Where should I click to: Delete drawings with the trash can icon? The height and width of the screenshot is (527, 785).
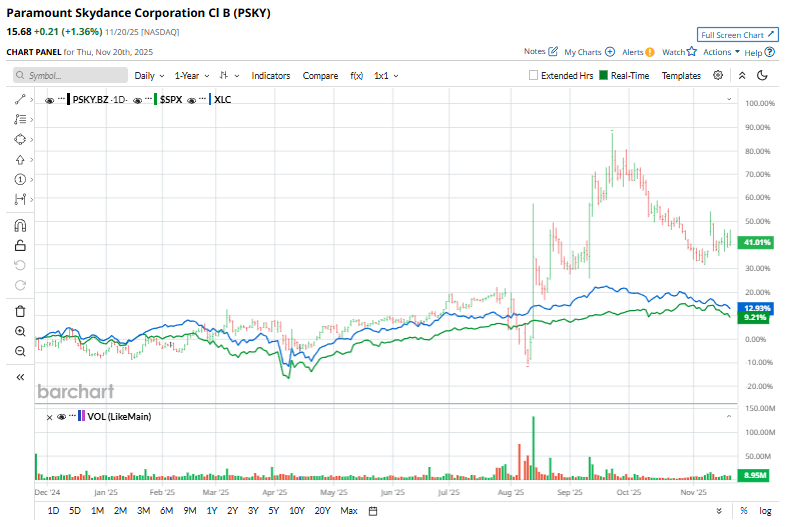(20, 311)
